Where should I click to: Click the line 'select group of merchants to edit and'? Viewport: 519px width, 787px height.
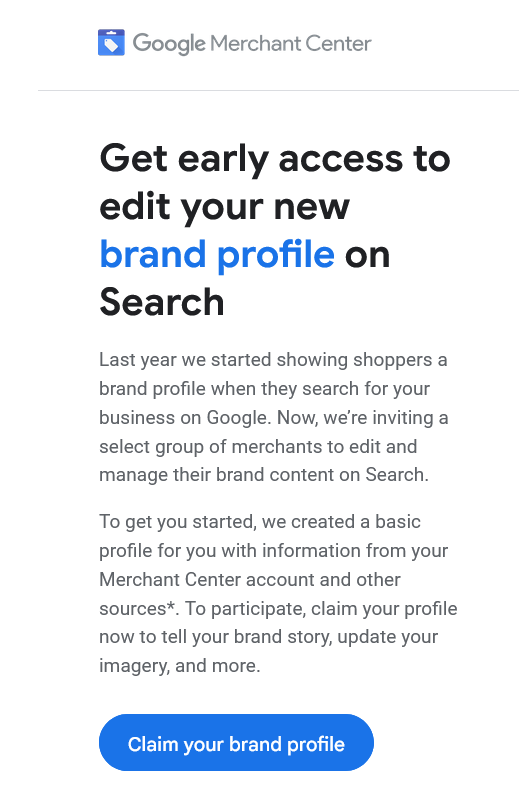tap(258, 447)
